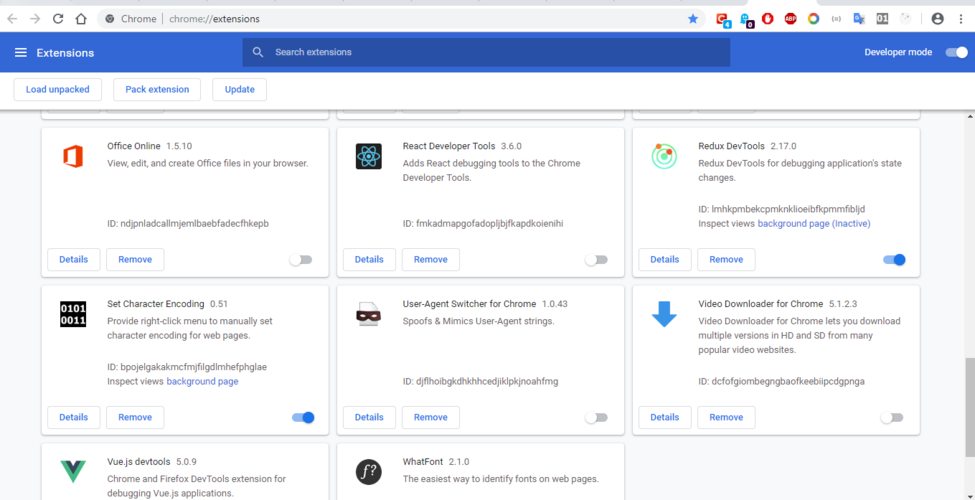This screenshot has height=500, width=975.
Task: Click the gray bracketed (≡) extension icon
Action: [836, 19]
